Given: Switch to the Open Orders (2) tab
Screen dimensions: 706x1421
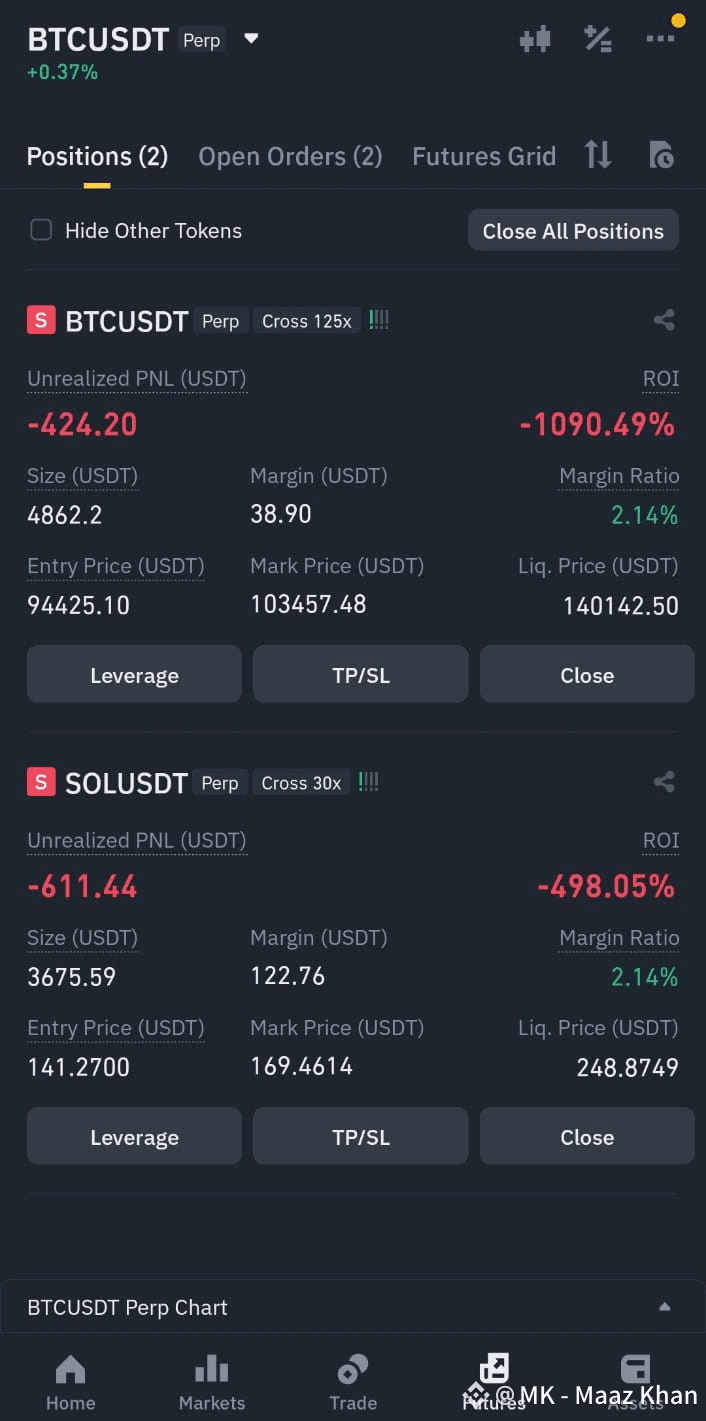Looking at the screenshot, I should [290, 157].
